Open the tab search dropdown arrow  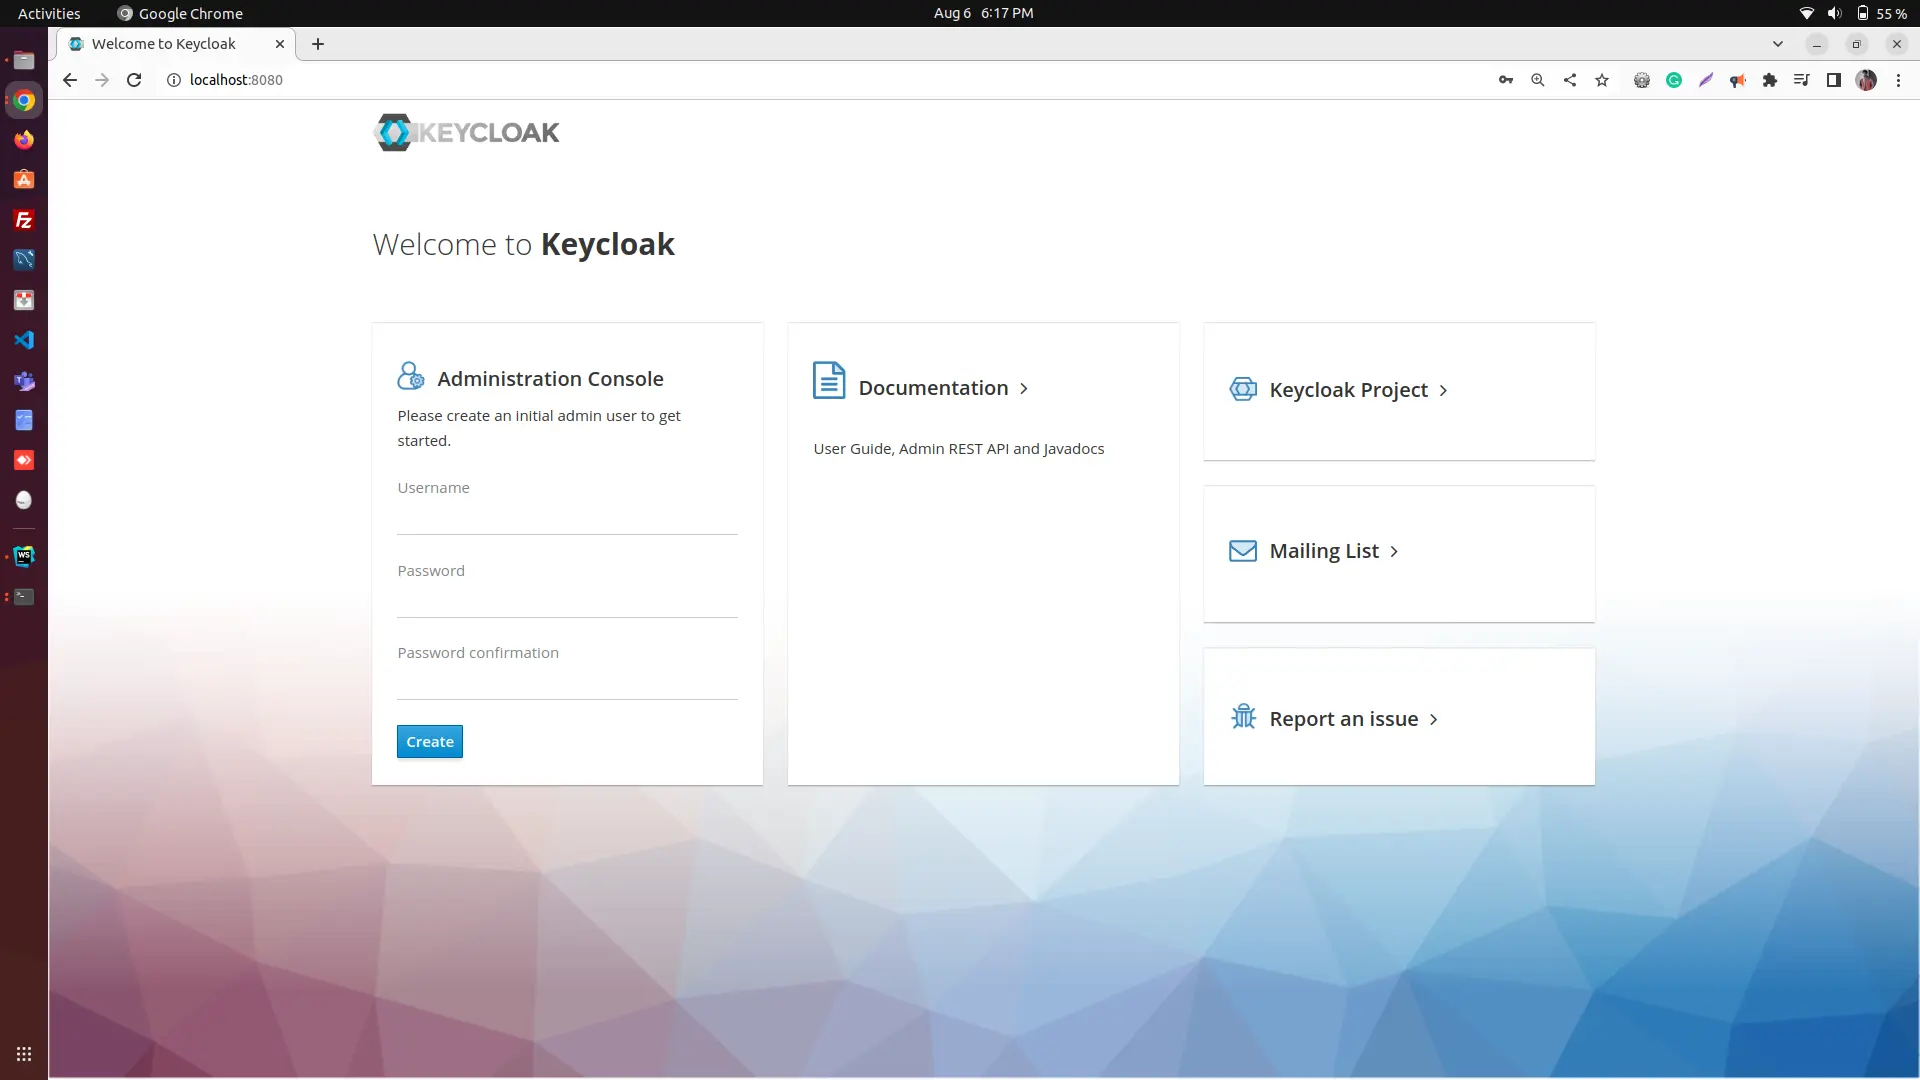pyautogui.click(x=1777, y=44)
